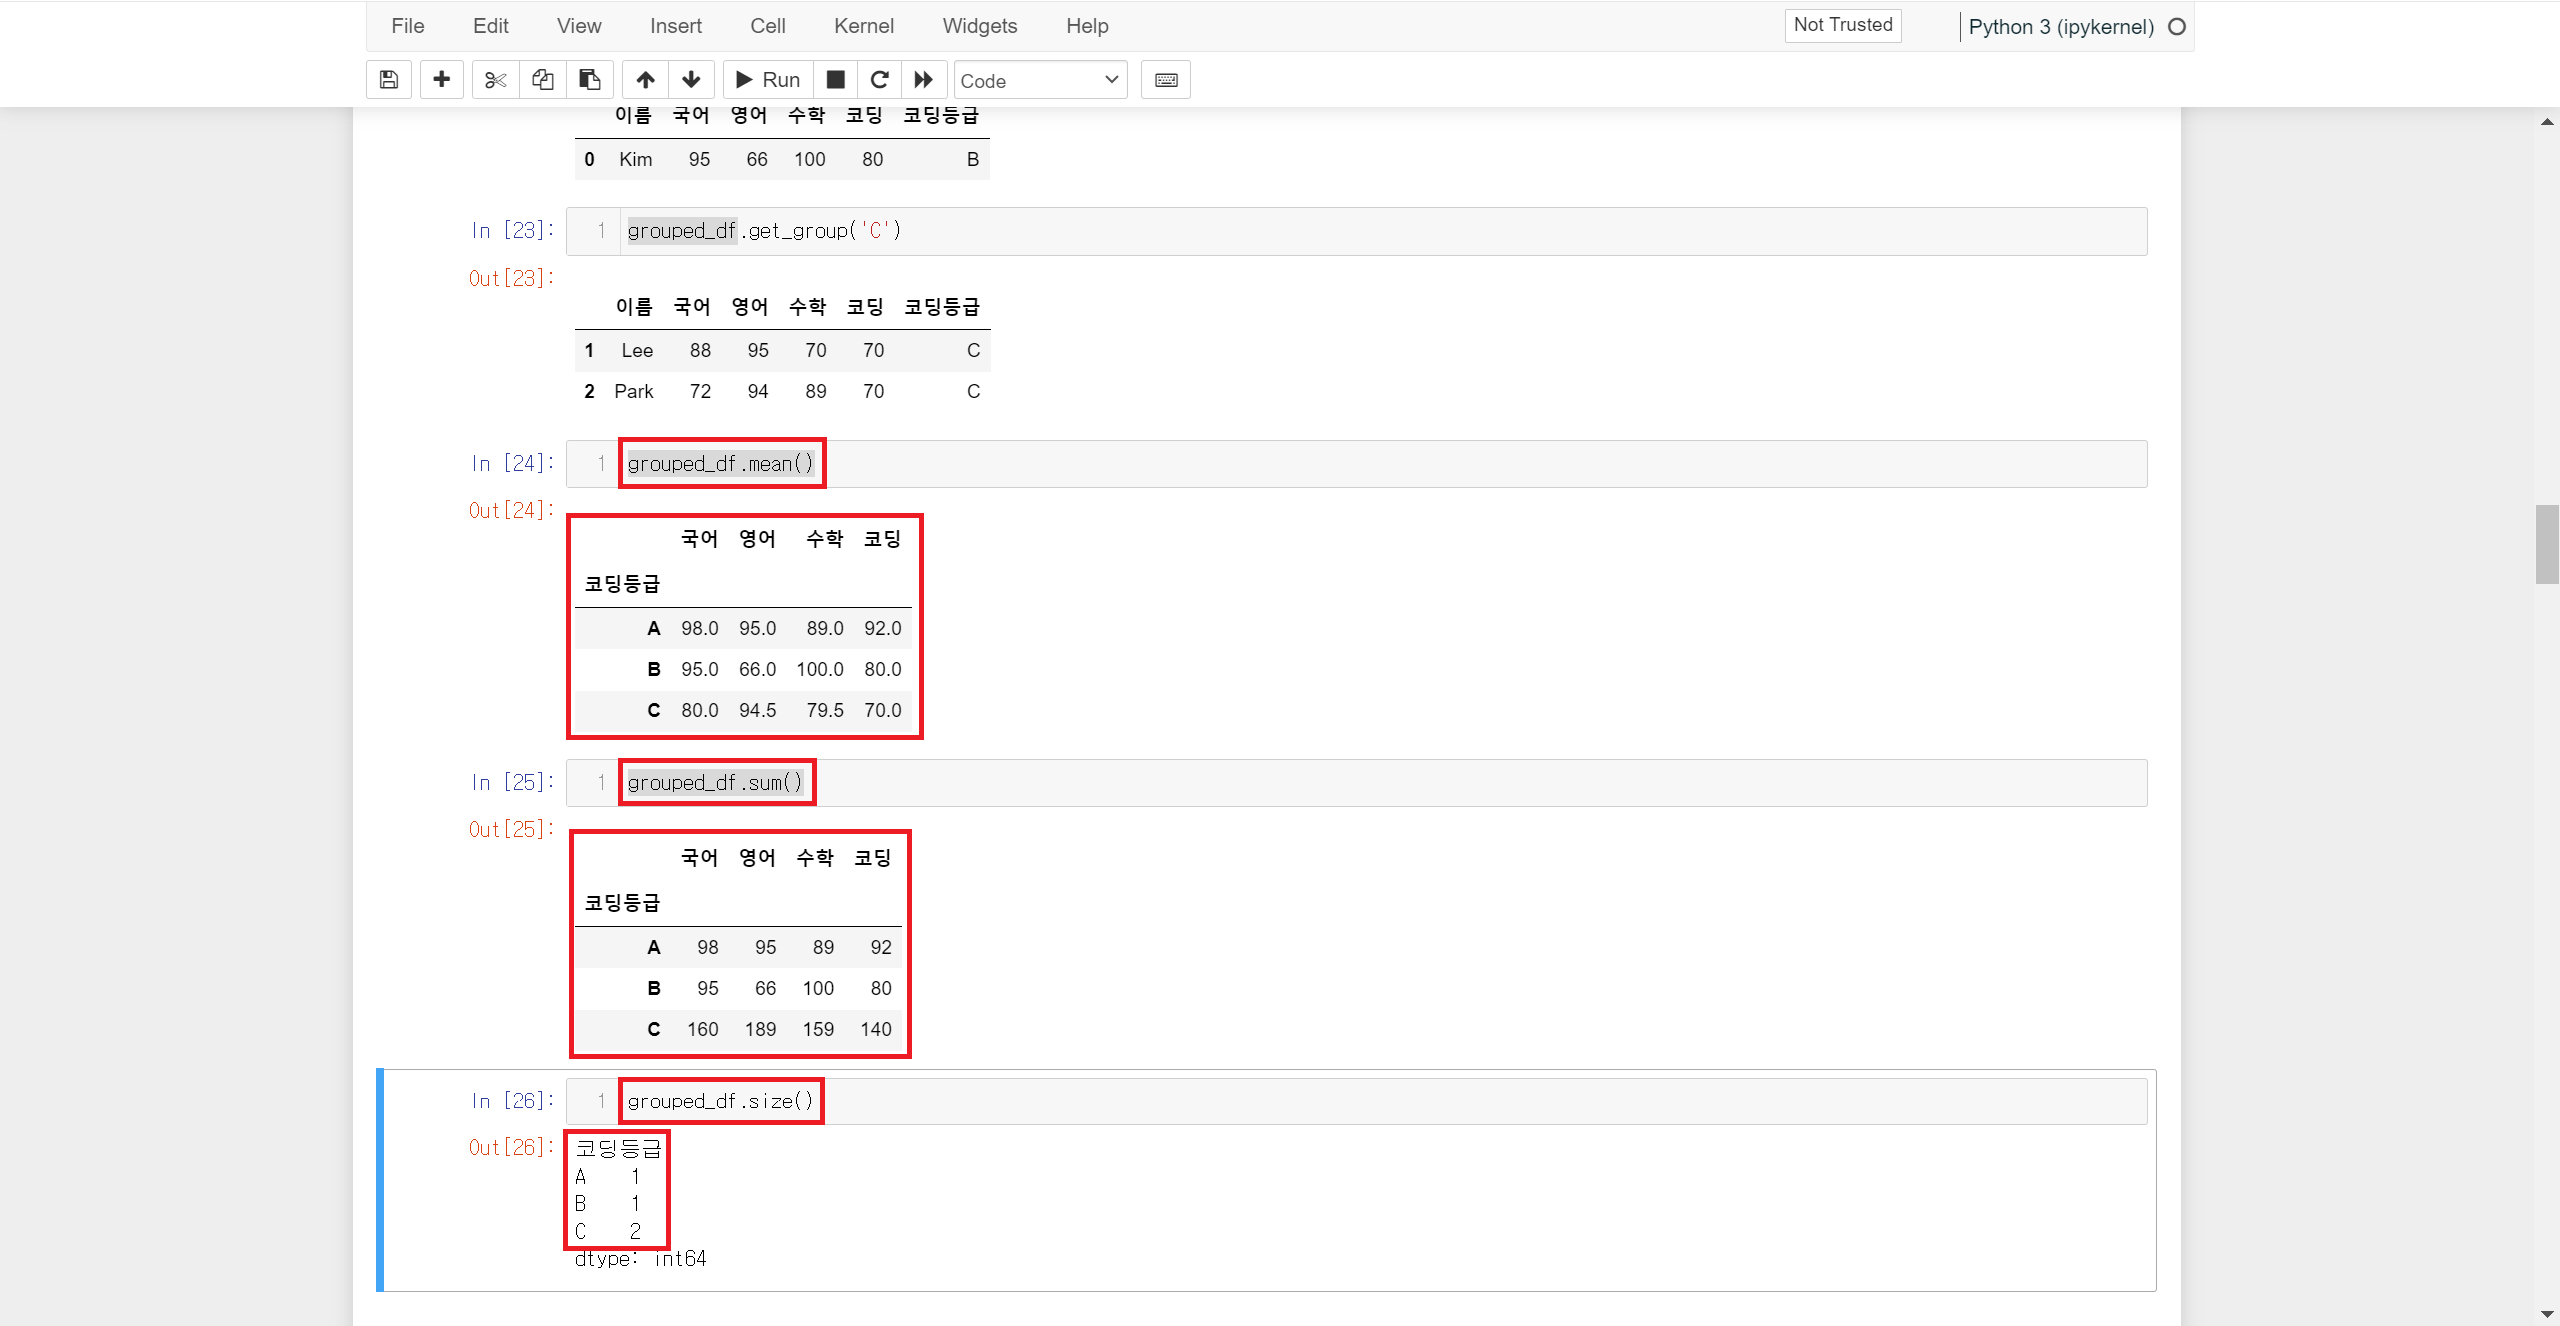Image resolution: width=2560 pixels, height=1326 pixels.
Task: Cut selected cells with scissors icon
Action: pyautogui.click(x=495, y=80)
